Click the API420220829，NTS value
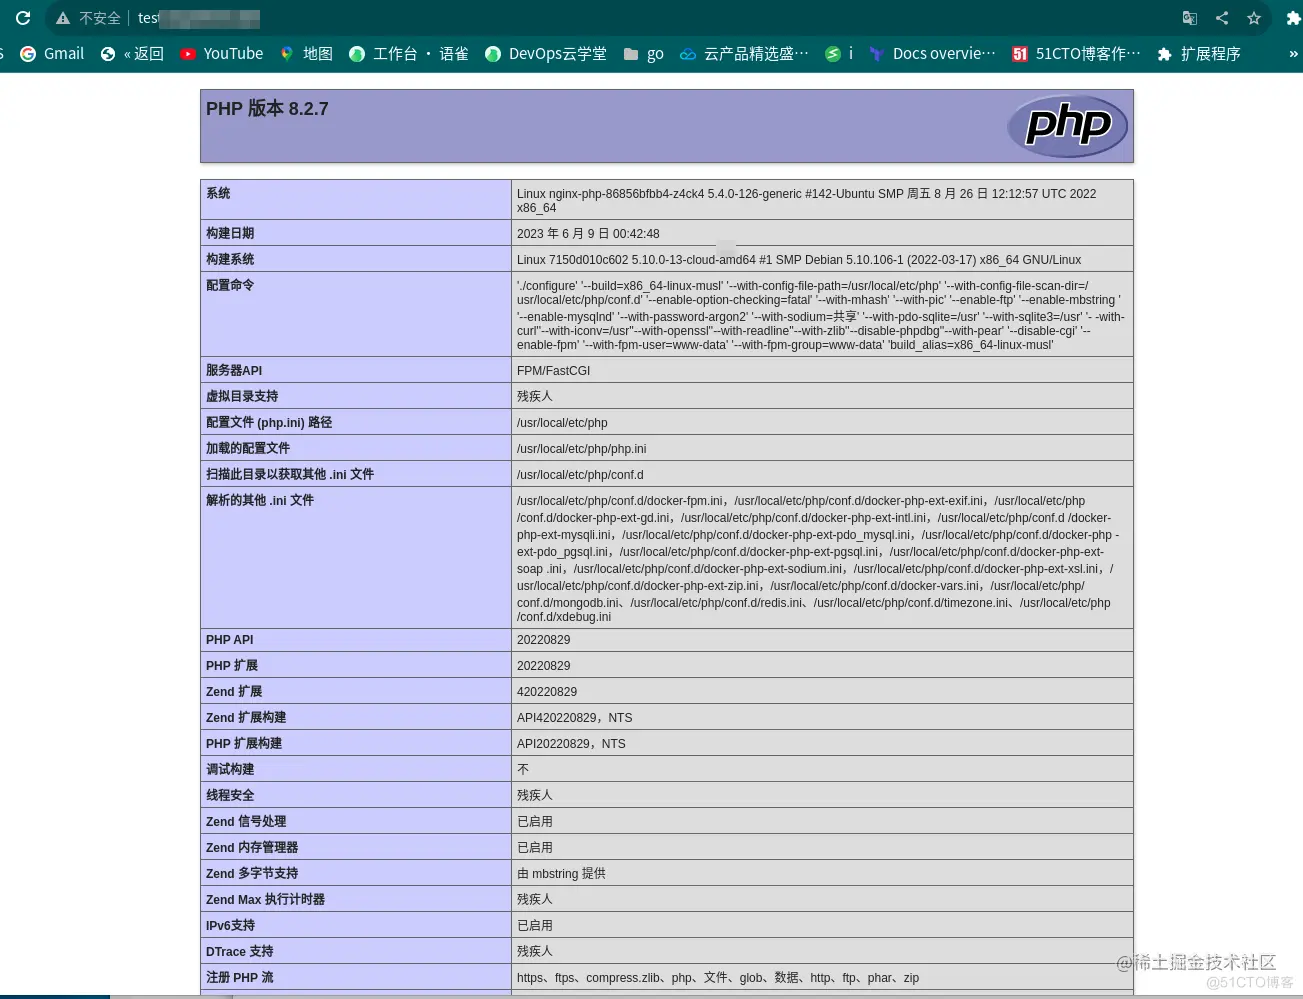Image resolution: width=1303 pixels, height=999 pixels. click(x=574, y=717)
